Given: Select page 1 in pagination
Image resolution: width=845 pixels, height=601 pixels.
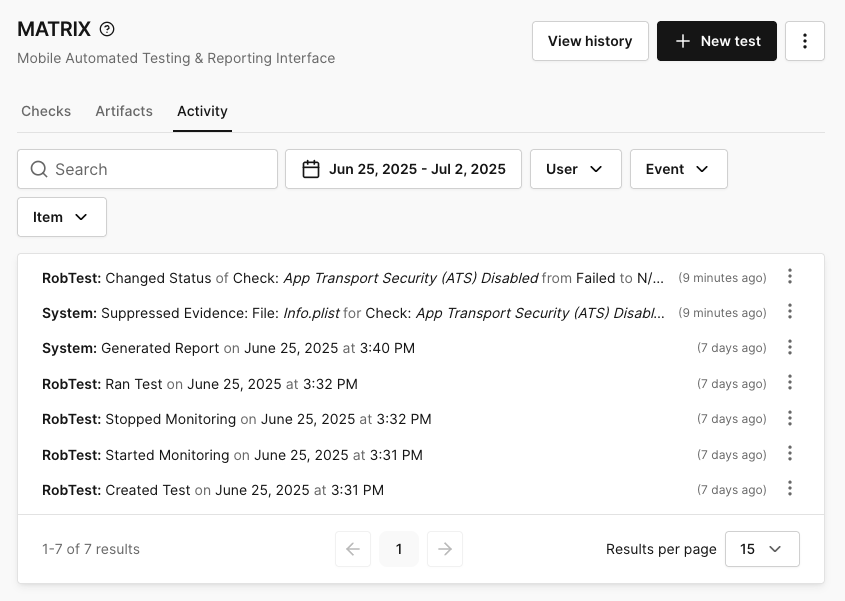Looking at the screenshot, I should tap(399, 549).
